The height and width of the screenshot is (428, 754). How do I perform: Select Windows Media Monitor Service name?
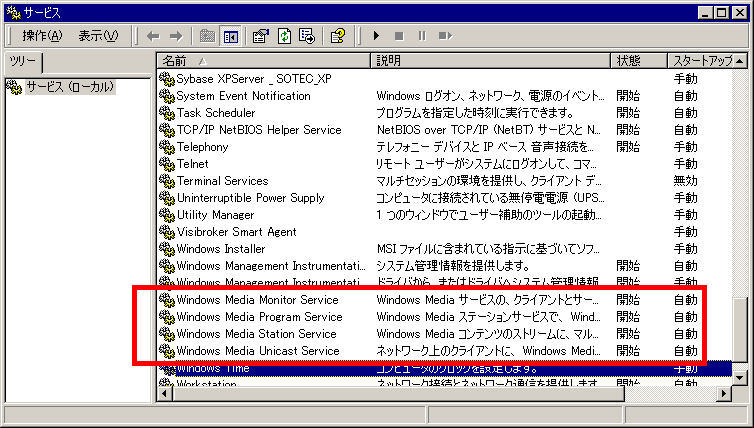258,300
